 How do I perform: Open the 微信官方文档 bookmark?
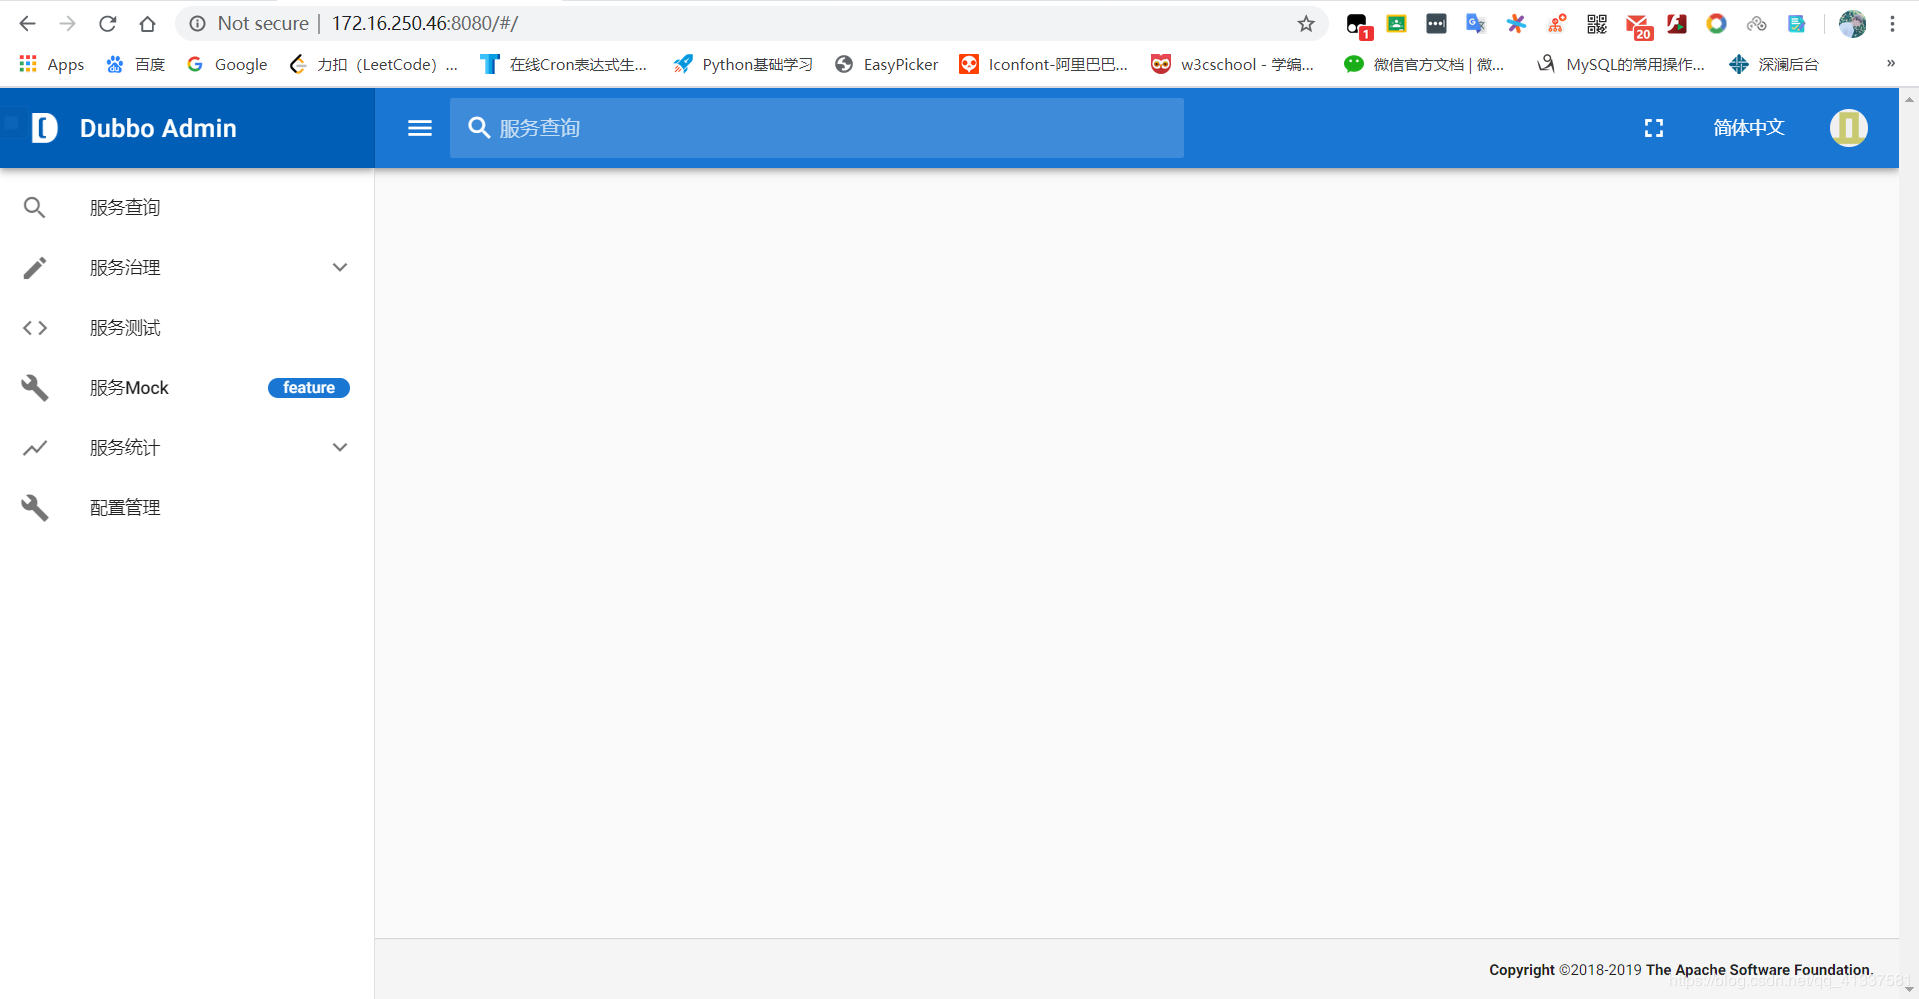(1425, 64)
